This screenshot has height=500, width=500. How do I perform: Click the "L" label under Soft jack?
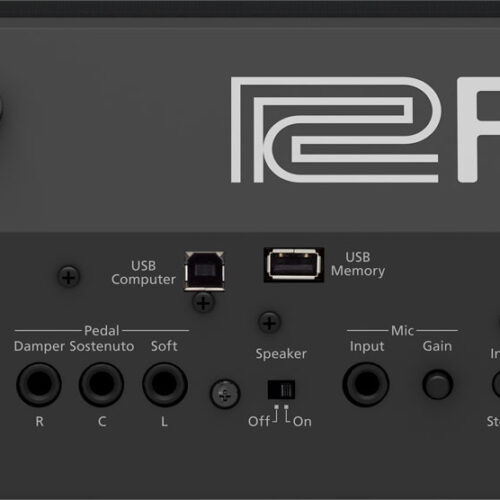(164, 422)
